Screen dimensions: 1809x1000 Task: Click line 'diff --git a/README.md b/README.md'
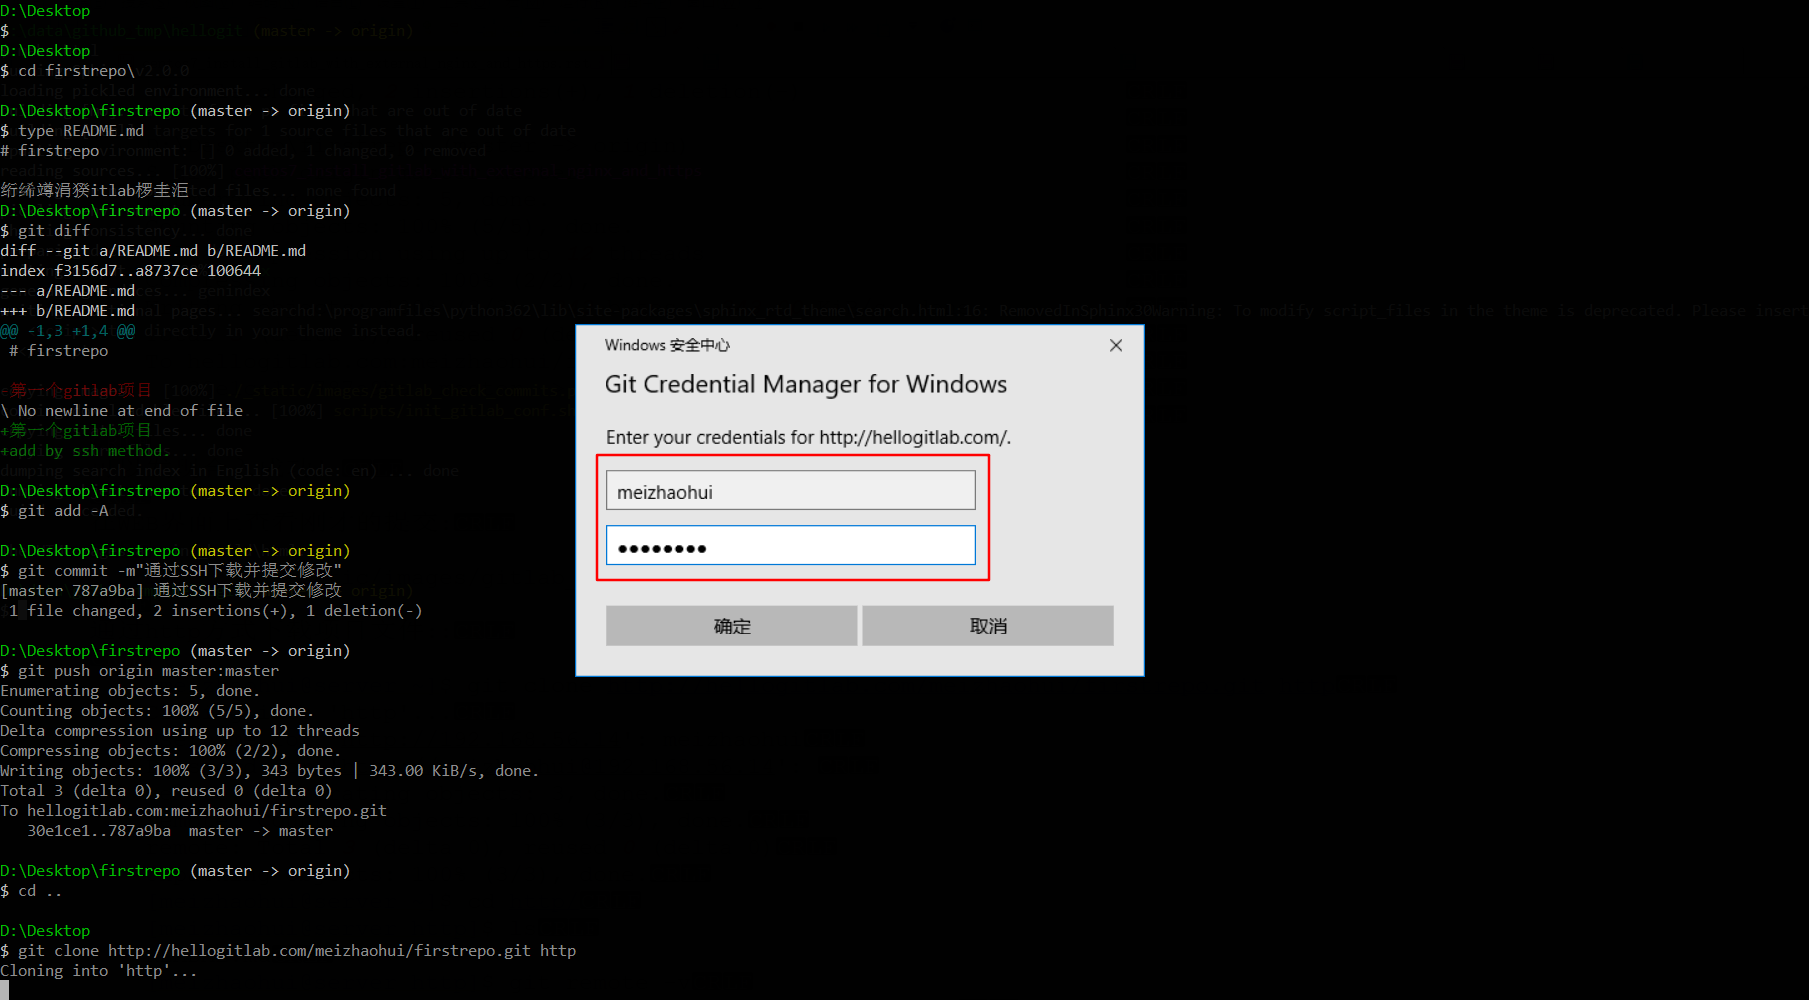coord(153,251)
